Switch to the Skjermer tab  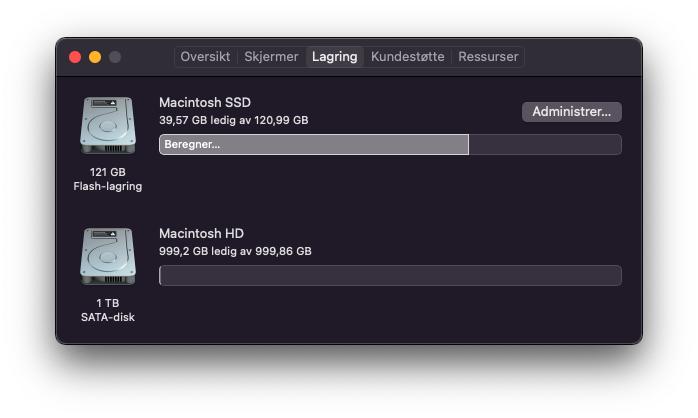coord(271,57)
